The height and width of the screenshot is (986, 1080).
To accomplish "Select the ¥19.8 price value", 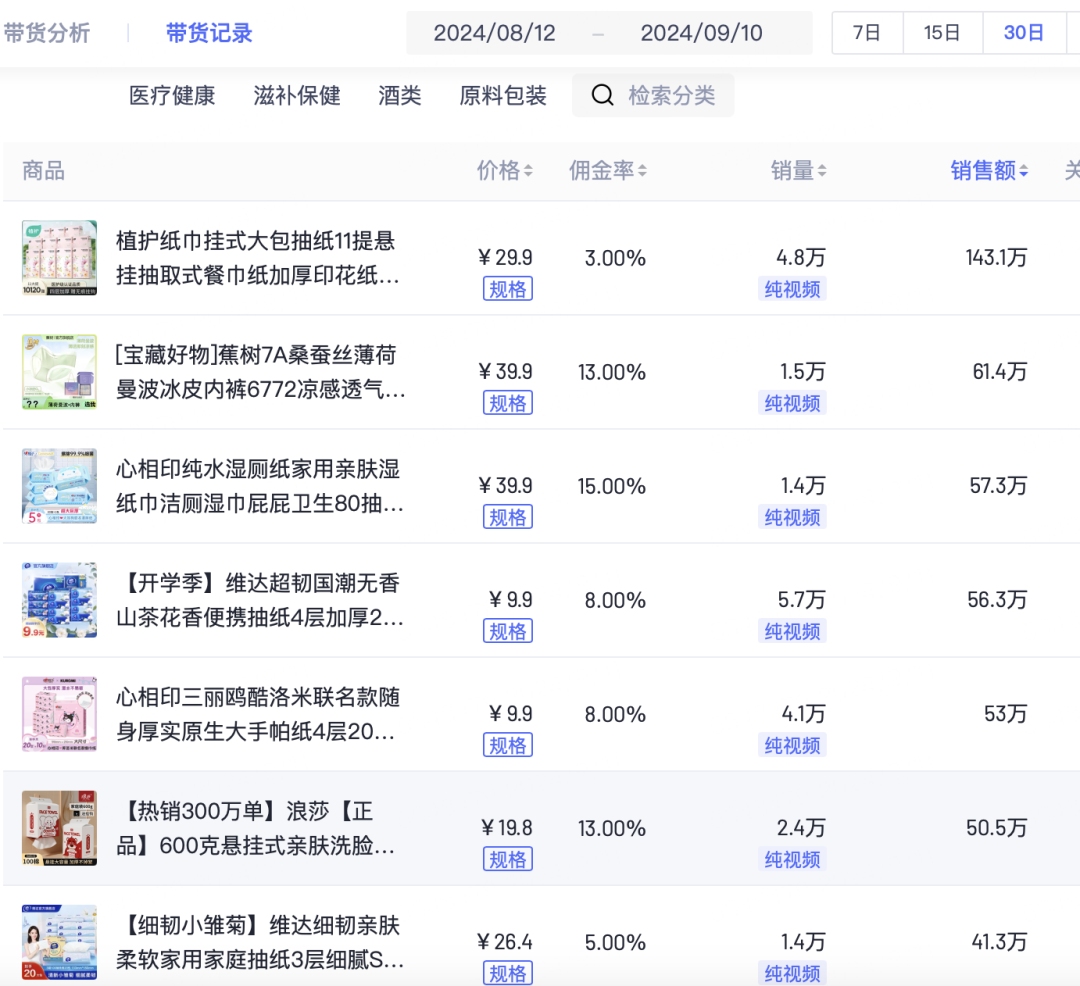I will click(507, 828).
